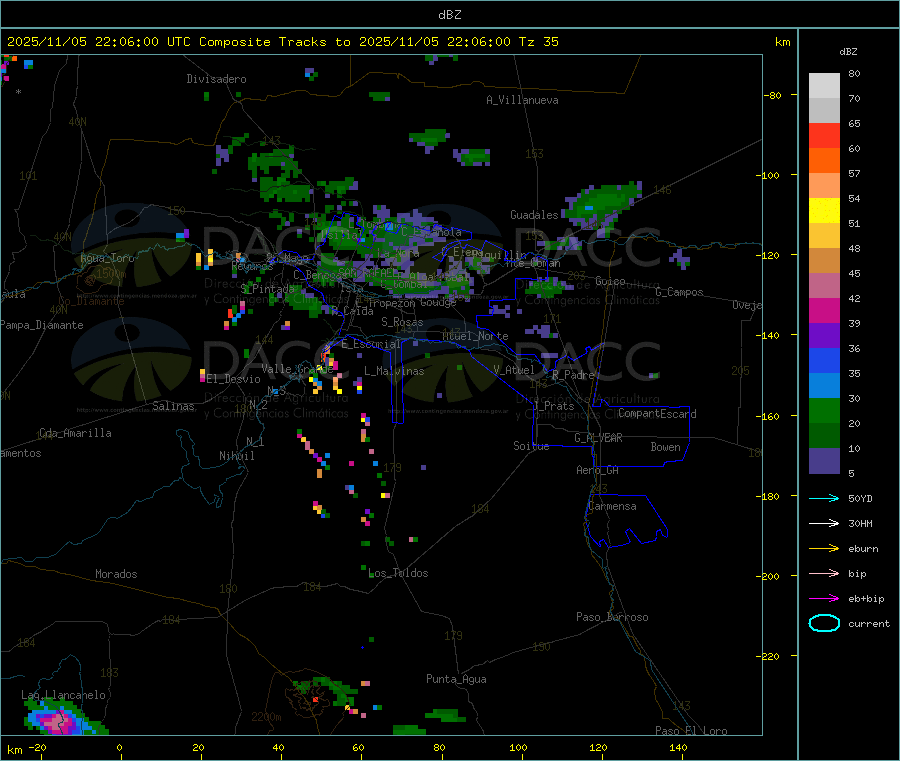Click the bip pink arrow legend icon
The width and height of the screenshot is (900, 761).
point(824,573)
